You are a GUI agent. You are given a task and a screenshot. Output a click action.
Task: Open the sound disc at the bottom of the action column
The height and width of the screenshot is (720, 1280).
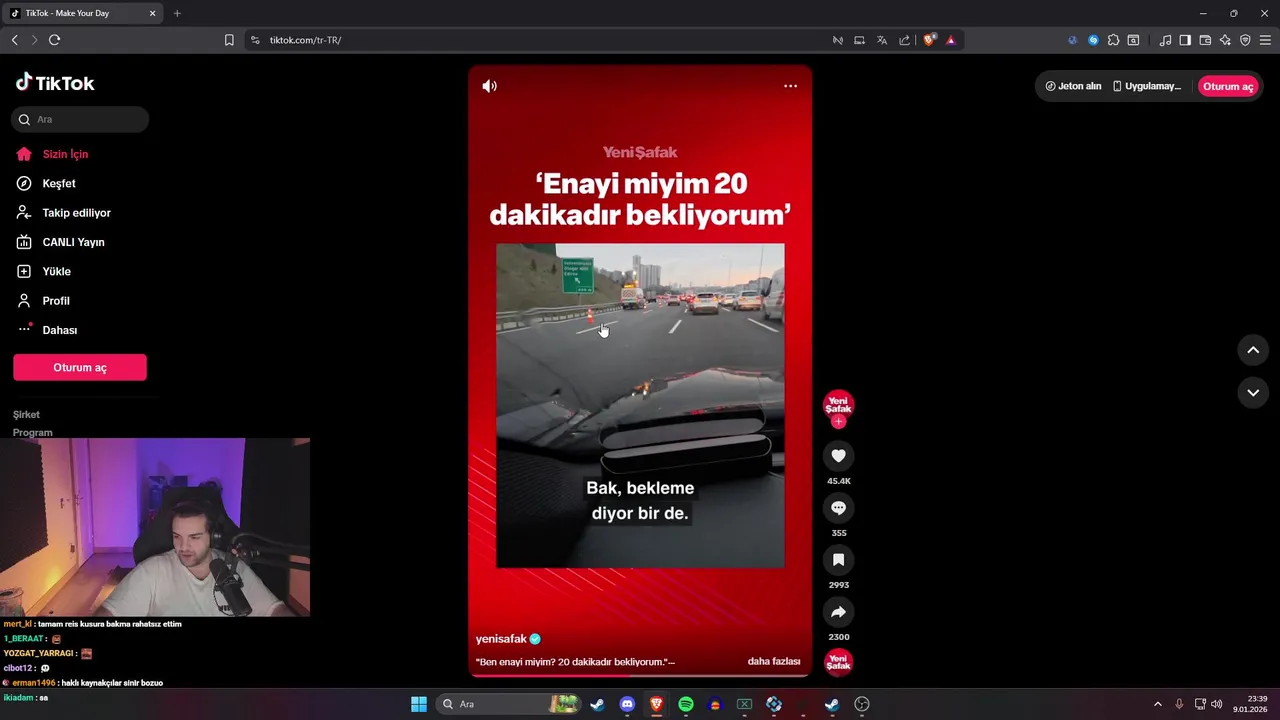[x=838, y=661]
